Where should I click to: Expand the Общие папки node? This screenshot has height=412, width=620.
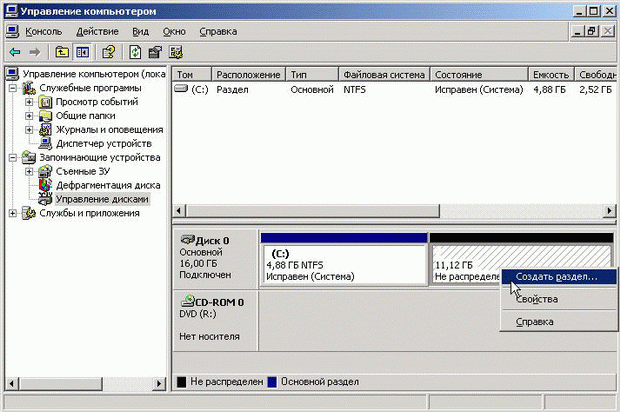point(29,116)
